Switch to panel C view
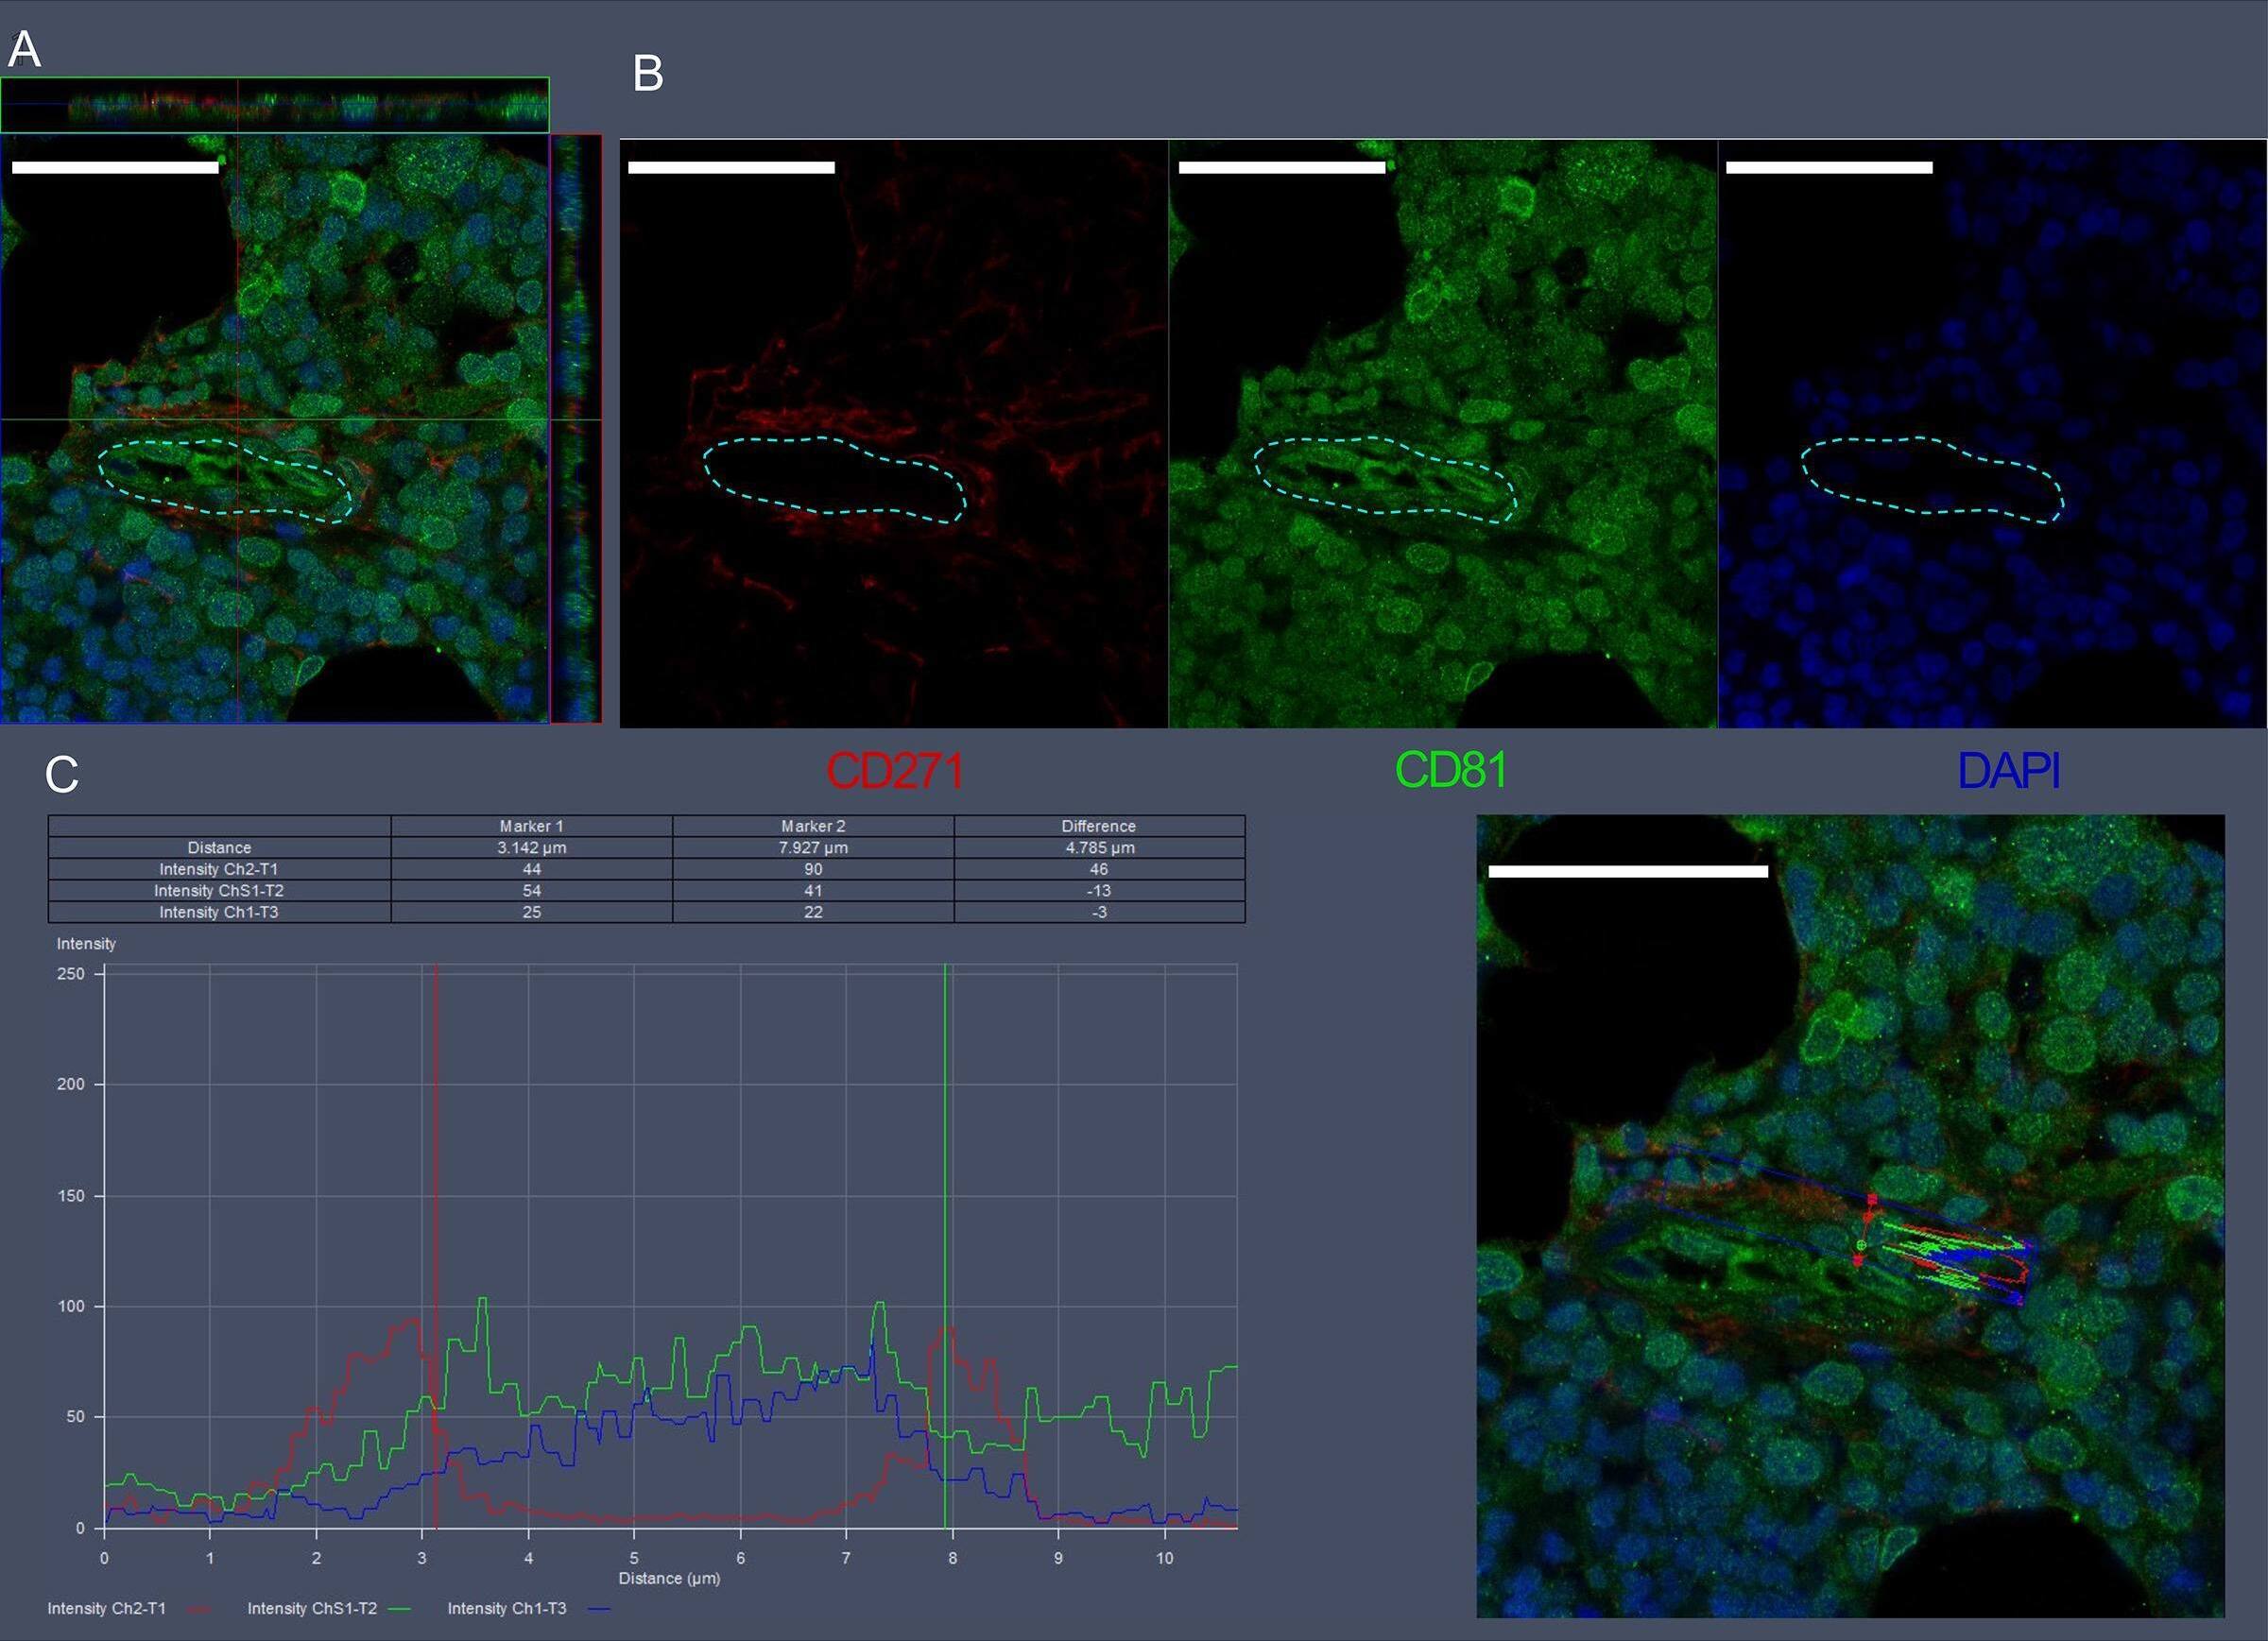Viewport: 2268px width, 1641px height. (63, 774)
